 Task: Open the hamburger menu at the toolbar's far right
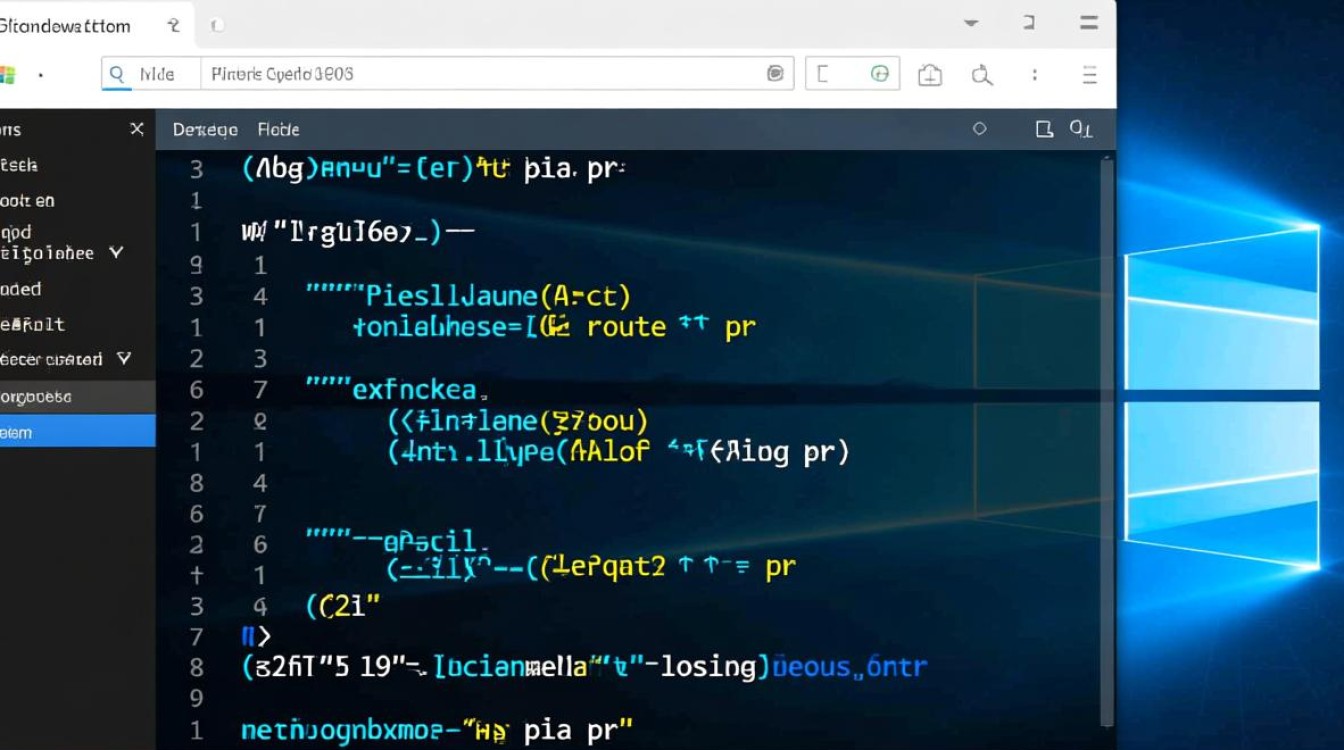tap(1089, 74)
